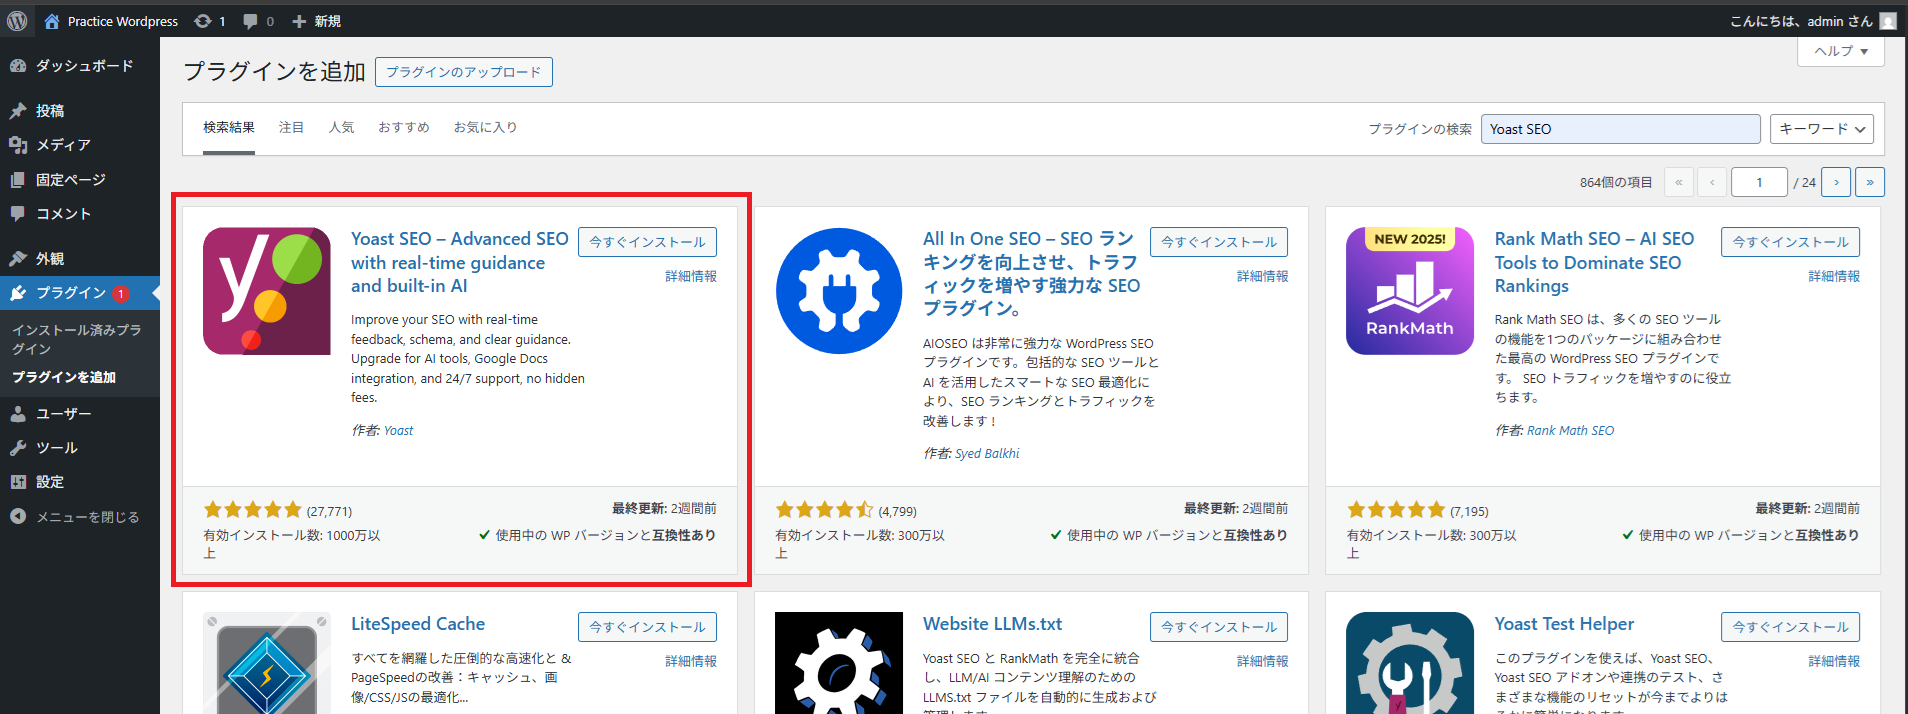Open インストール済みプラグイン submenu
This screenshot has width=1908, height=714.
(x=77, y=339)
